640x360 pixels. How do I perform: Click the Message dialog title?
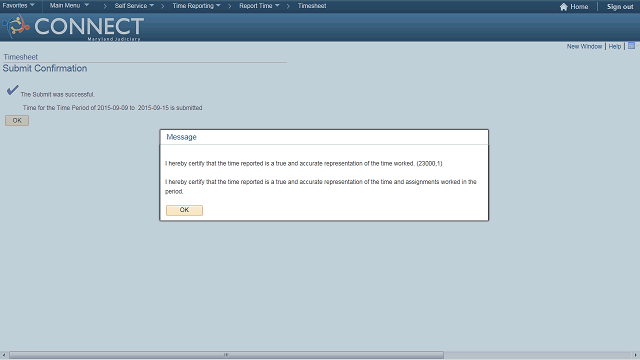[x=181, y=137]
